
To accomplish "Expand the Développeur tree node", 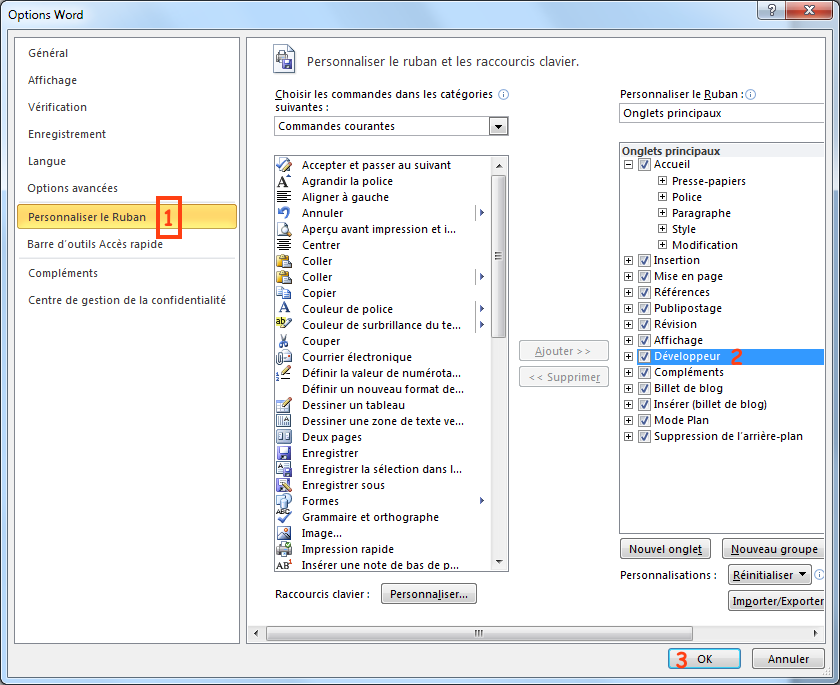I will (x=628, y=356).
